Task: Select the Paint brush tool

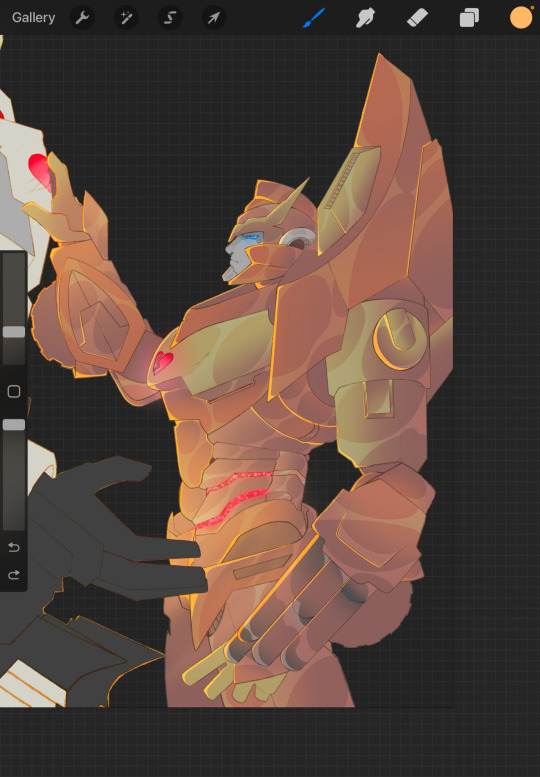Action: [314, 18]
